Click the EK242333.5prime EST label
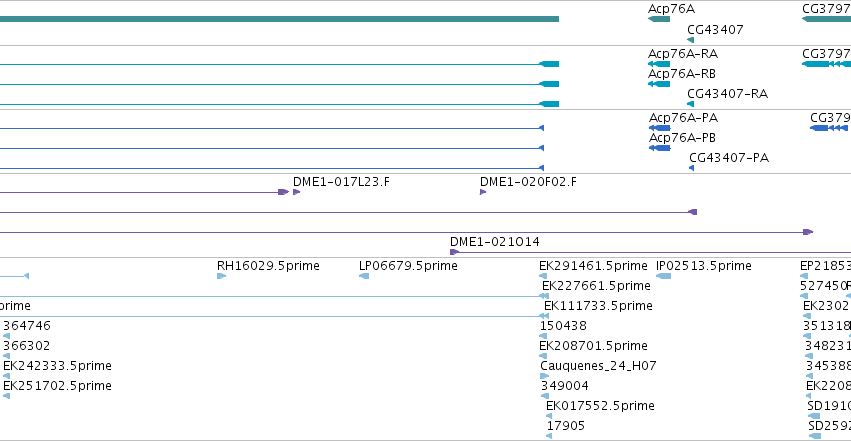The height and width of the screenshot is (441, 851). tap(58, 366)
